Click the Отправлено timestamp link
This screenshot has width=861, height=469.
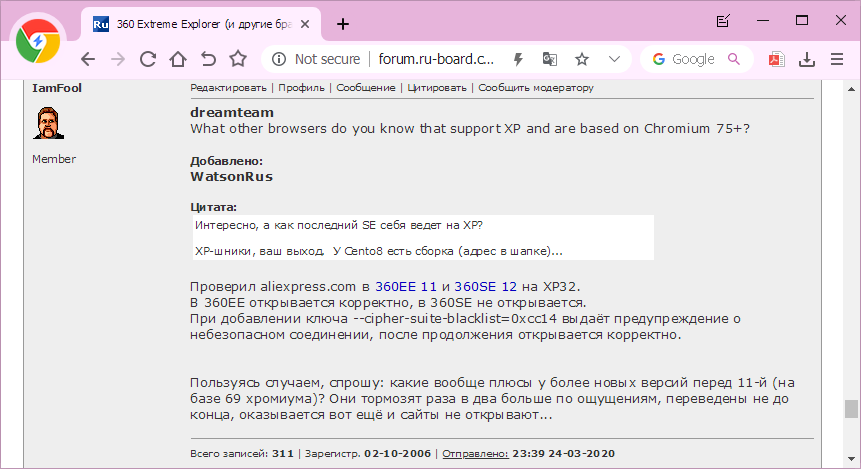[476, 454]
